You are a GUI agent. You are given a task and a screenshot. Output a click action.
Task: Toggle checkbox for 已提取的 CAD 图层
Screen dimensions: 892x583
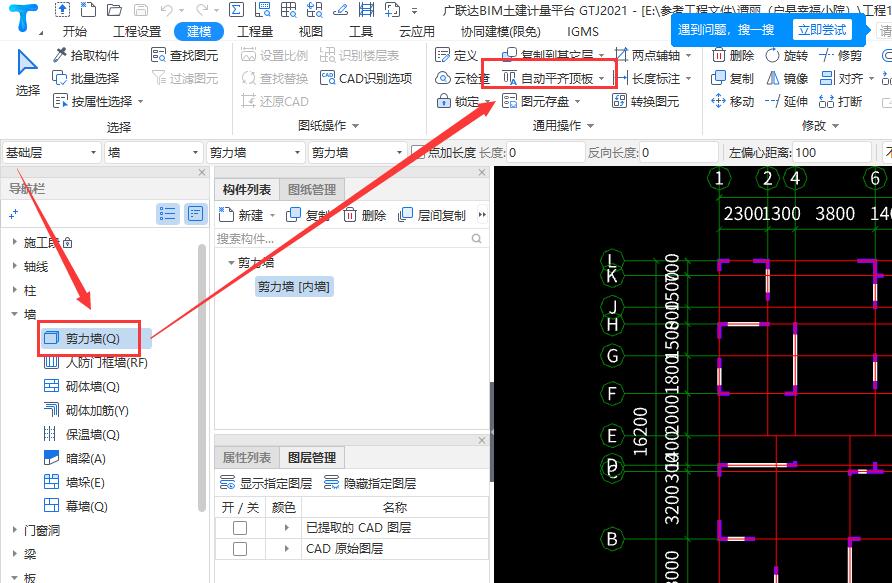point(240,528)
